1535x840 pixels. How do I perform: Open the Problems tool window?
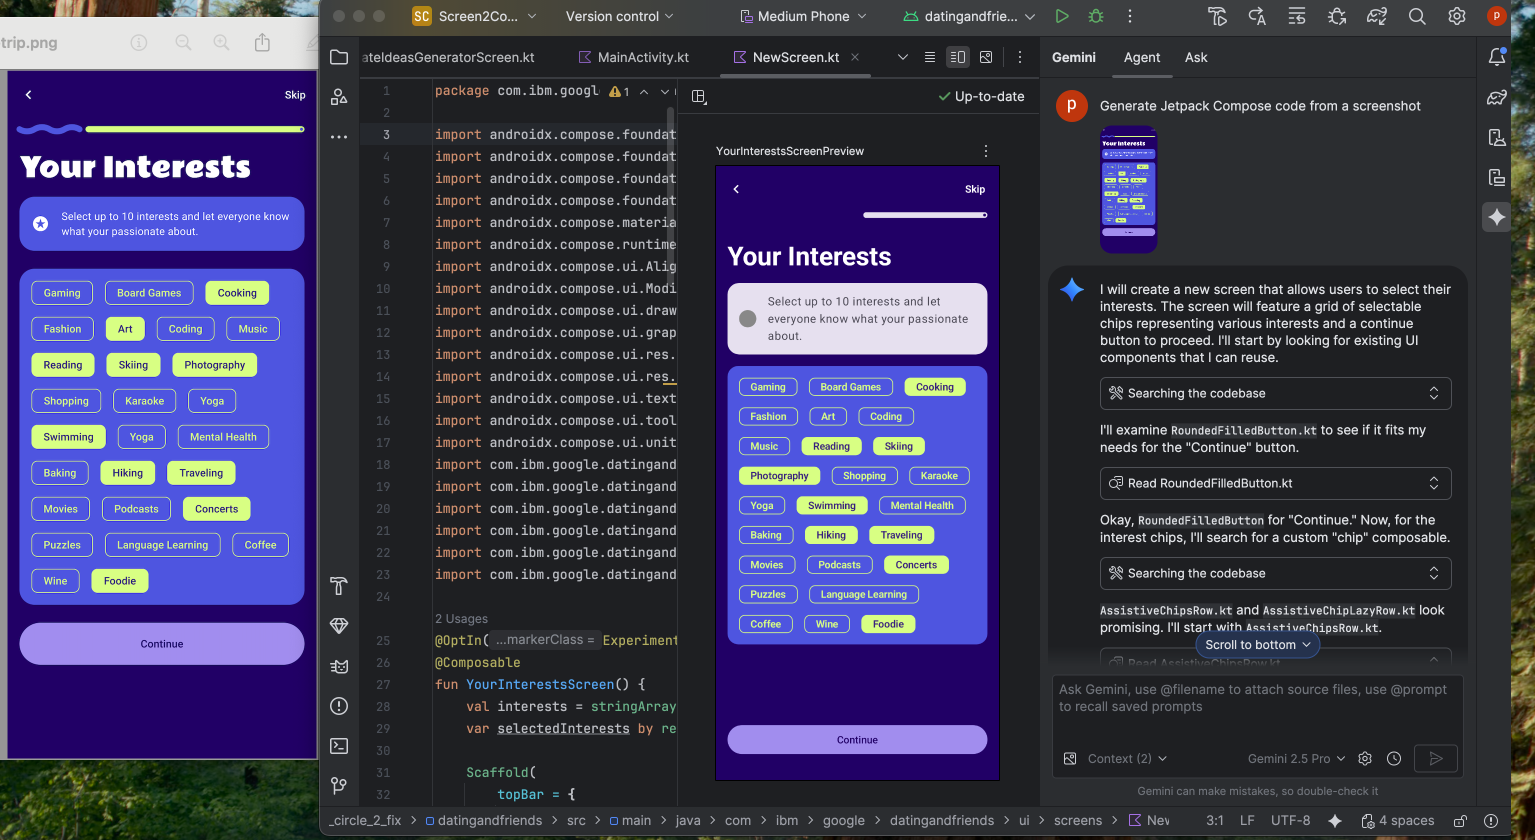339,705
